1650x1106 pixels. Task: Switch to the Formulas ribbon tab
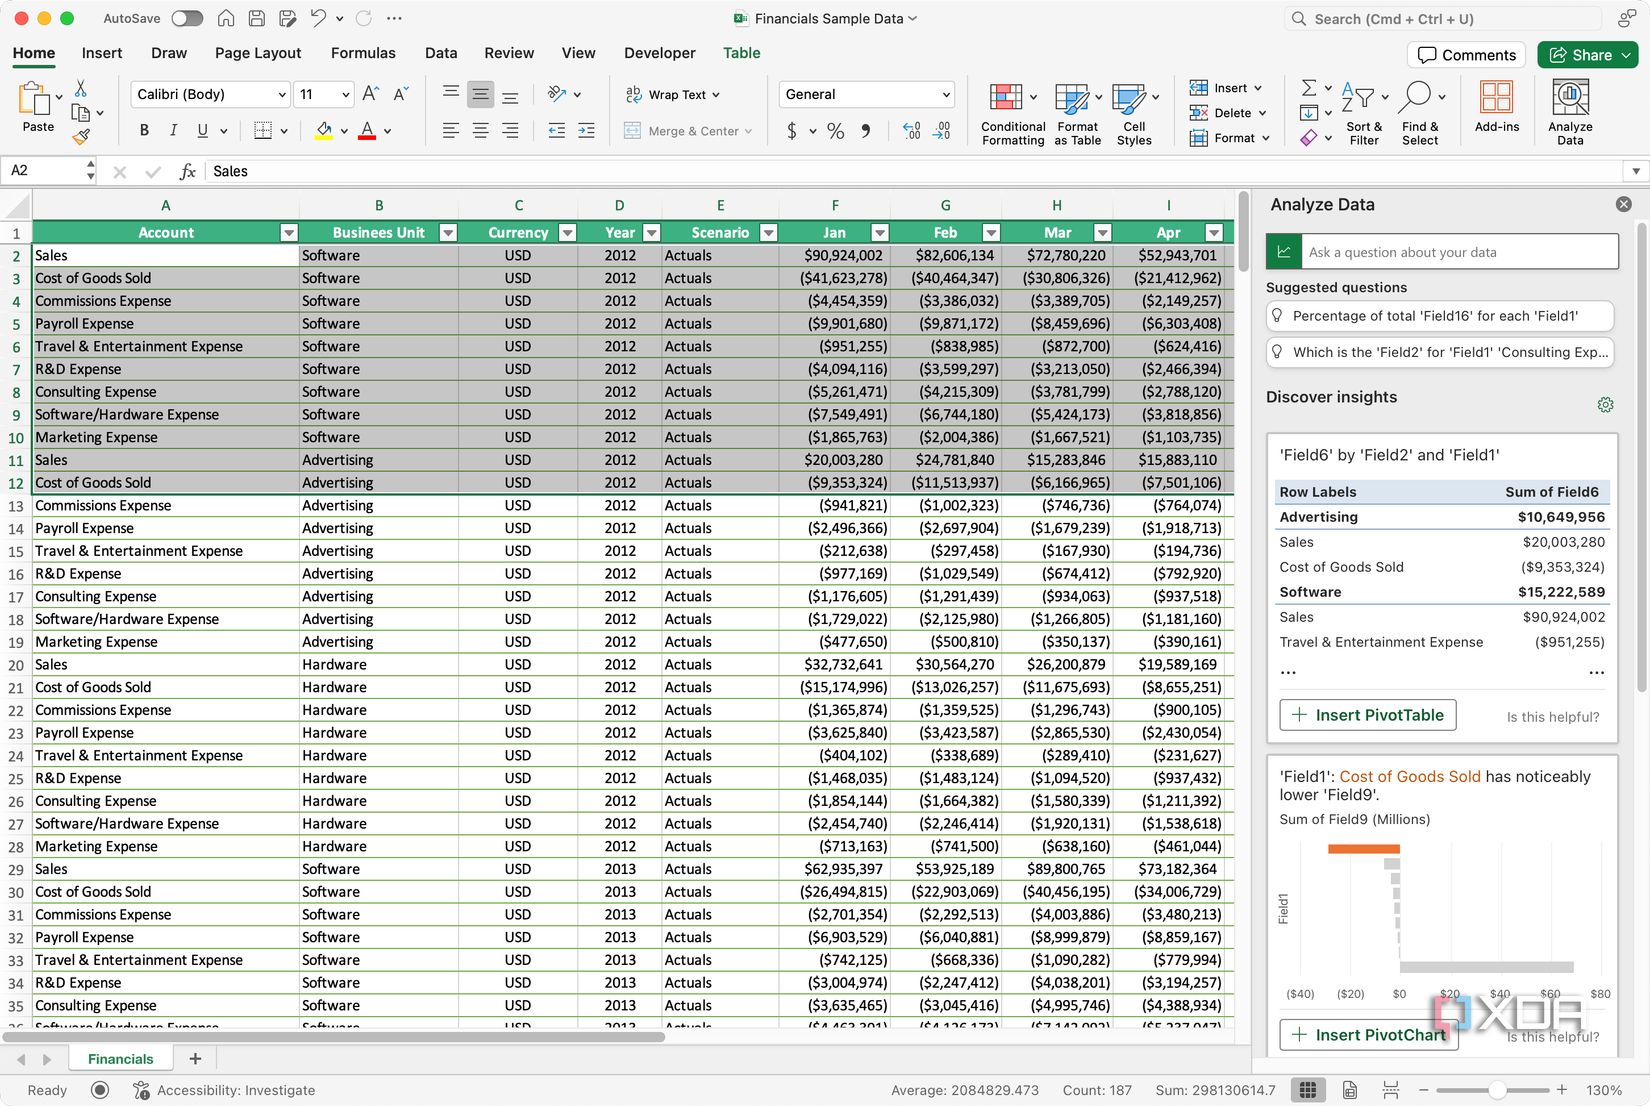coord(363,53)
